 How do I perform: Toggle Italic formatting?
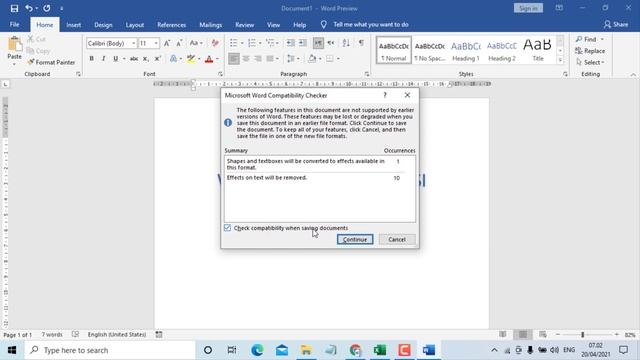[x=104, y=59]
